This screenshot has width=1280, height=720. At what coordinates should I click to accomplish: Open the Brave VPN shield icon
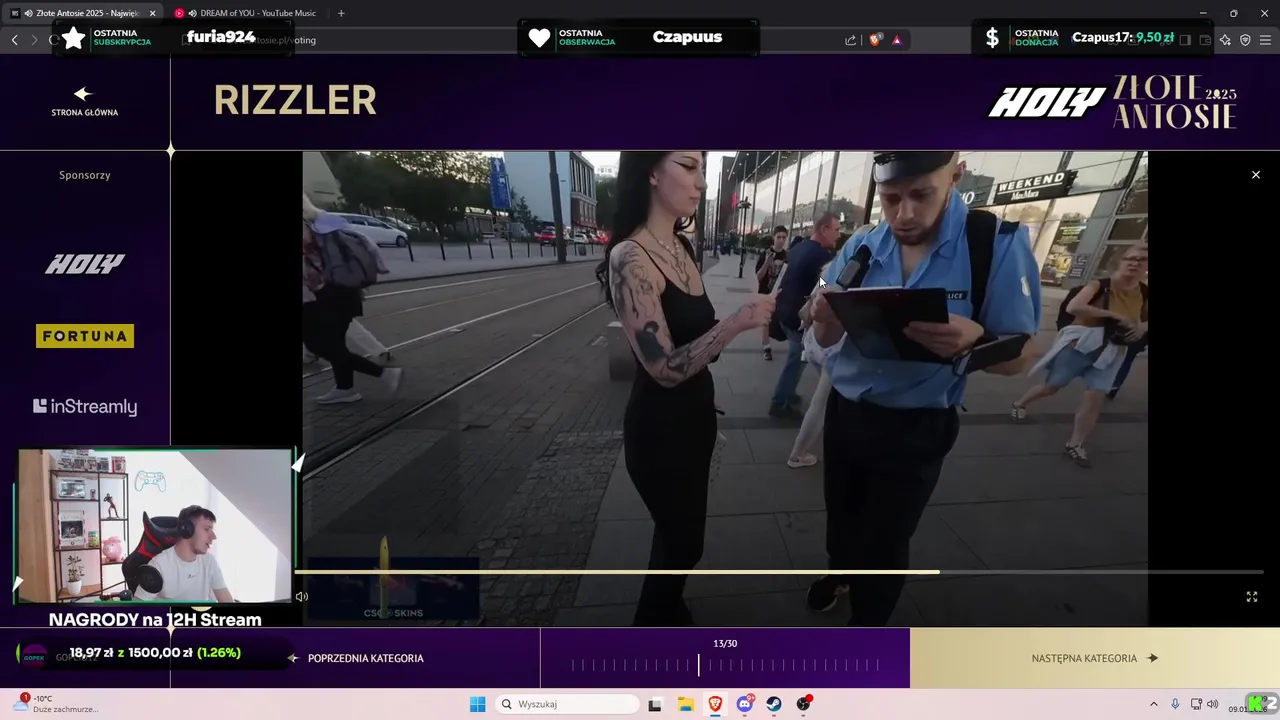[1245, 40]
